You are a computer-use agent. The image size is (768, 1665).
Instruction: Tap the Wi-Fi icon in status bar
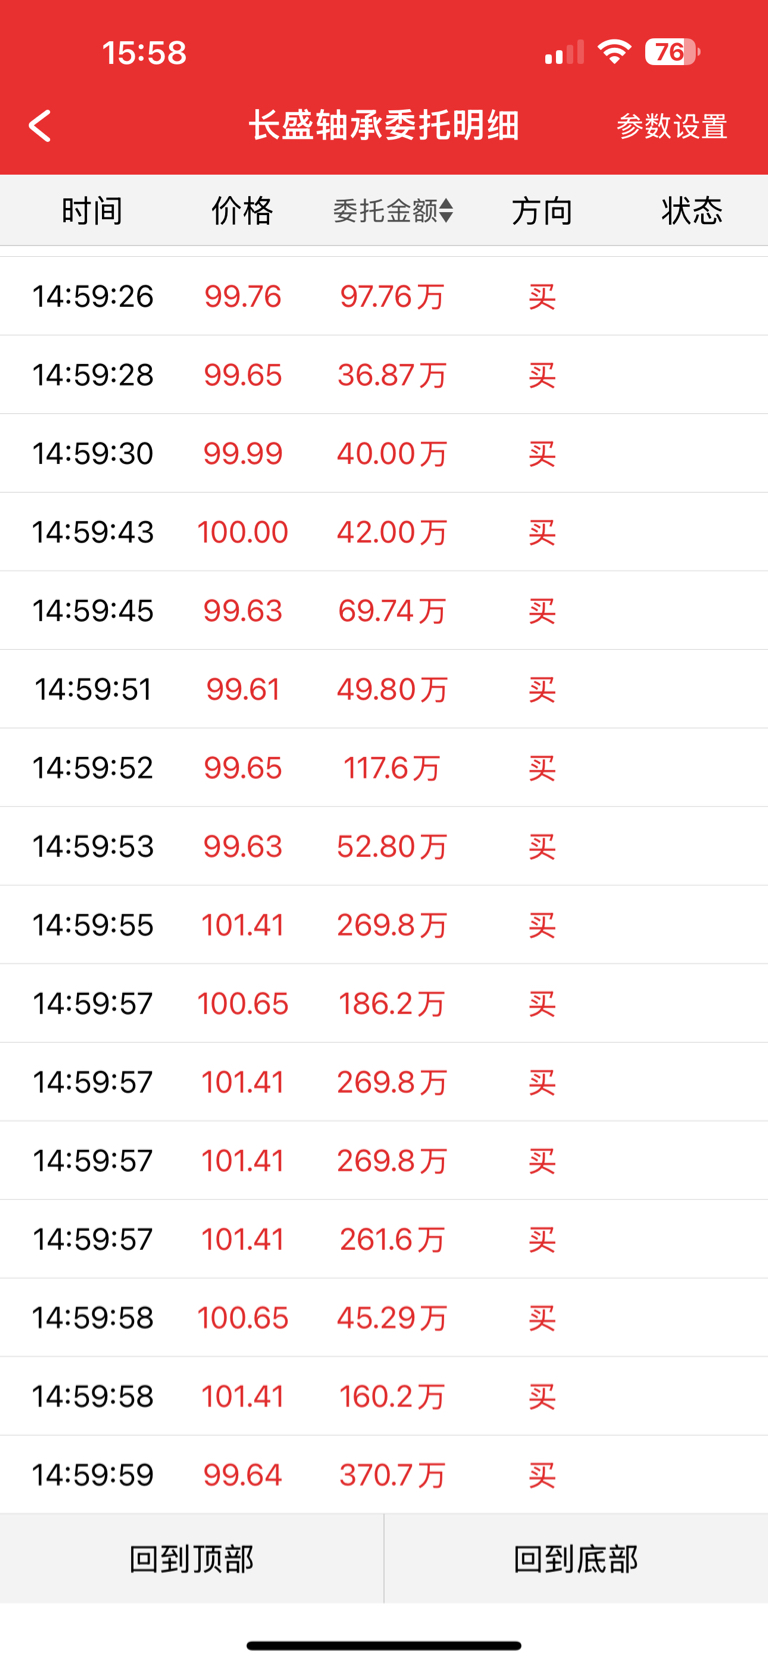point(614,52)
